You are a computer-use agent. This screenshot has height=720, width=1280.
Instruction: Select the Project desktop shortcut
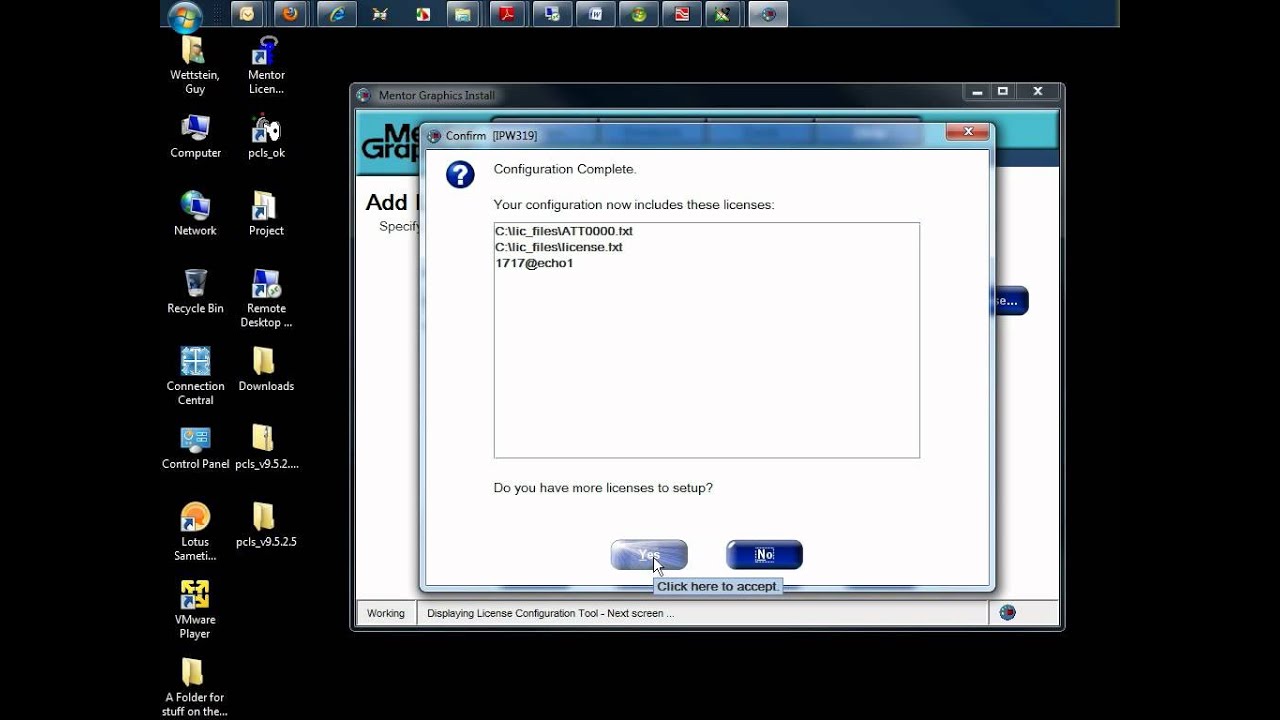tap(266, 214)
